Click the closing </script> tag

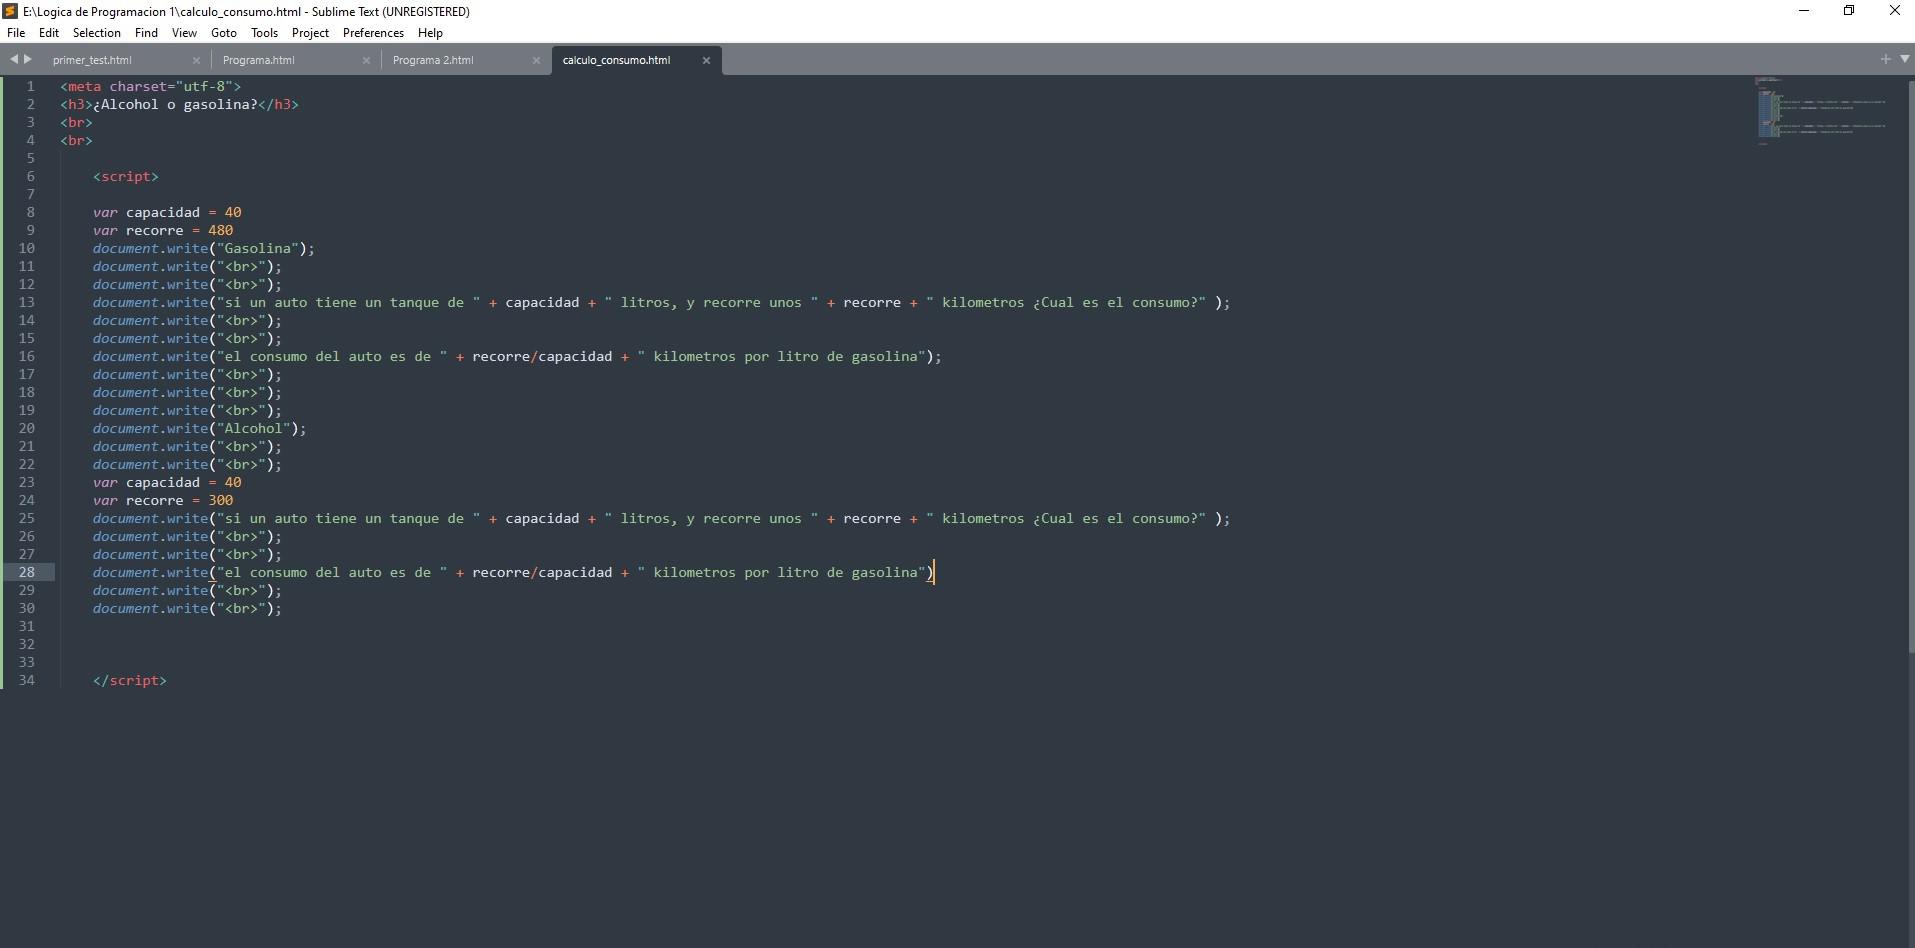pos(130,680)
